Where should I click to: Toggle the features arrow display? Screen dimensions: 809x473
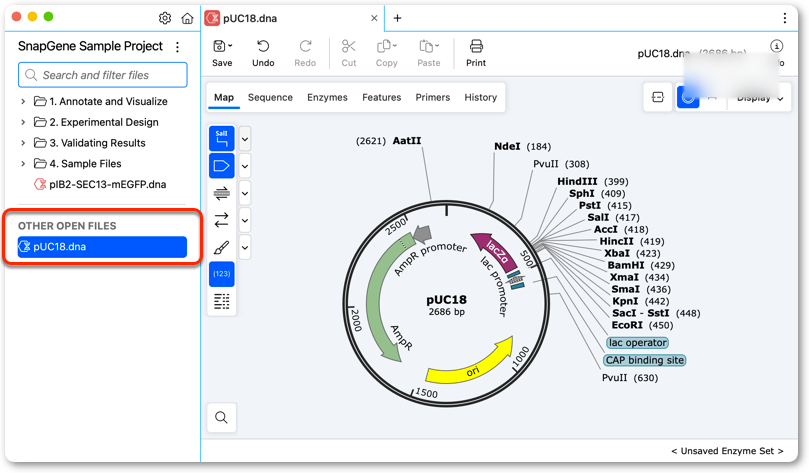point(222,166)
